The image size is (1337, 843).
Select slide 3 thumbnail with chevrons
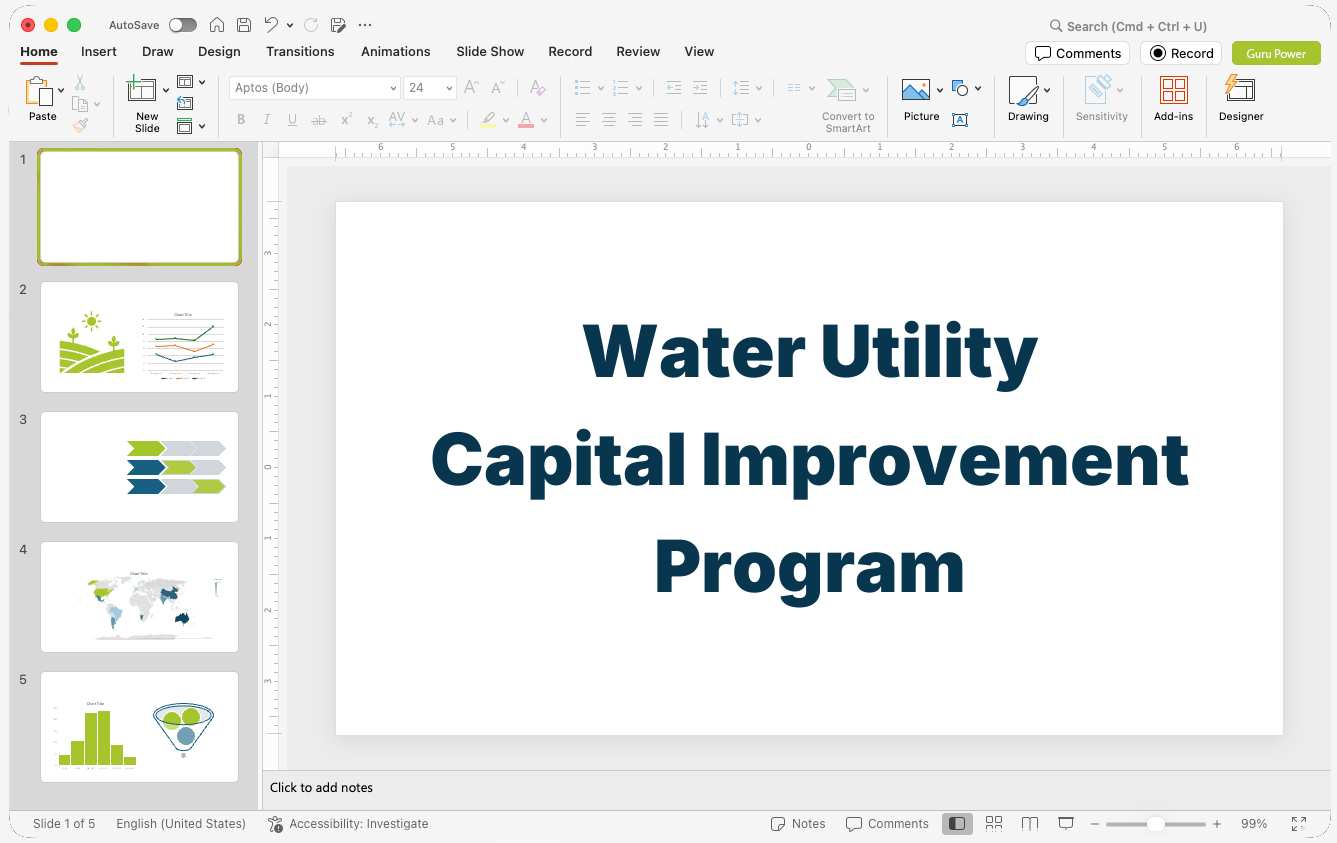tap(139, 467)
